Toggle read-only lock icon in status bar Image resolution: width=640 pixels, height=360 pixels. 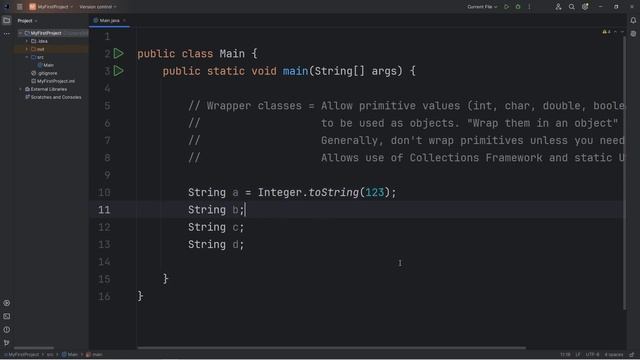click(x=632, y=355)
